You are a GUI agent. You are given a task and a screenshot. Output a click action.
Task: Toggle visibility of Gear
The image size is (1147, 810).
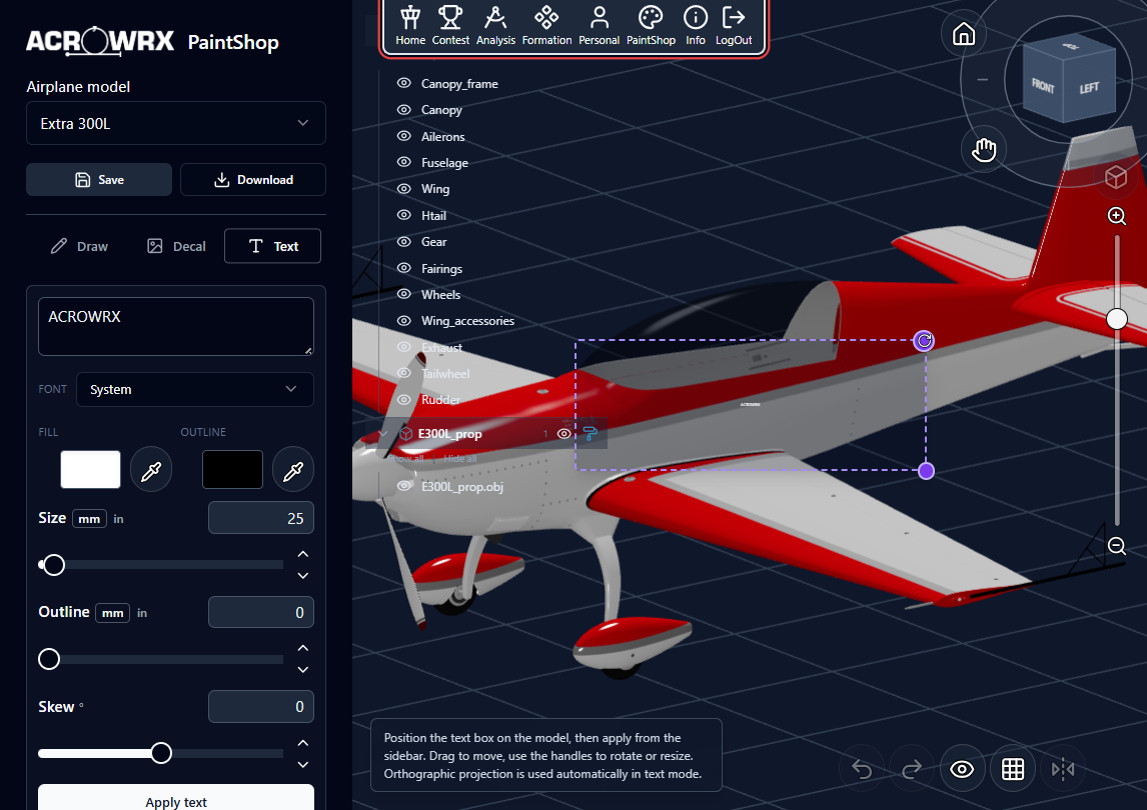pos(404,241)
